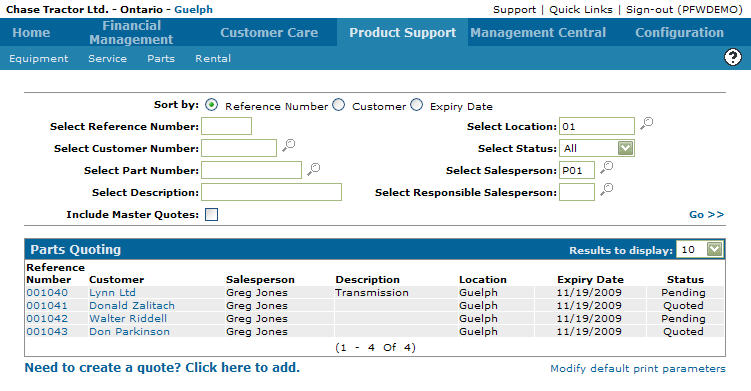This screenshot has height=391, width=751.
Task: Click Pending status for quote 001040
Action: (683, 292)
